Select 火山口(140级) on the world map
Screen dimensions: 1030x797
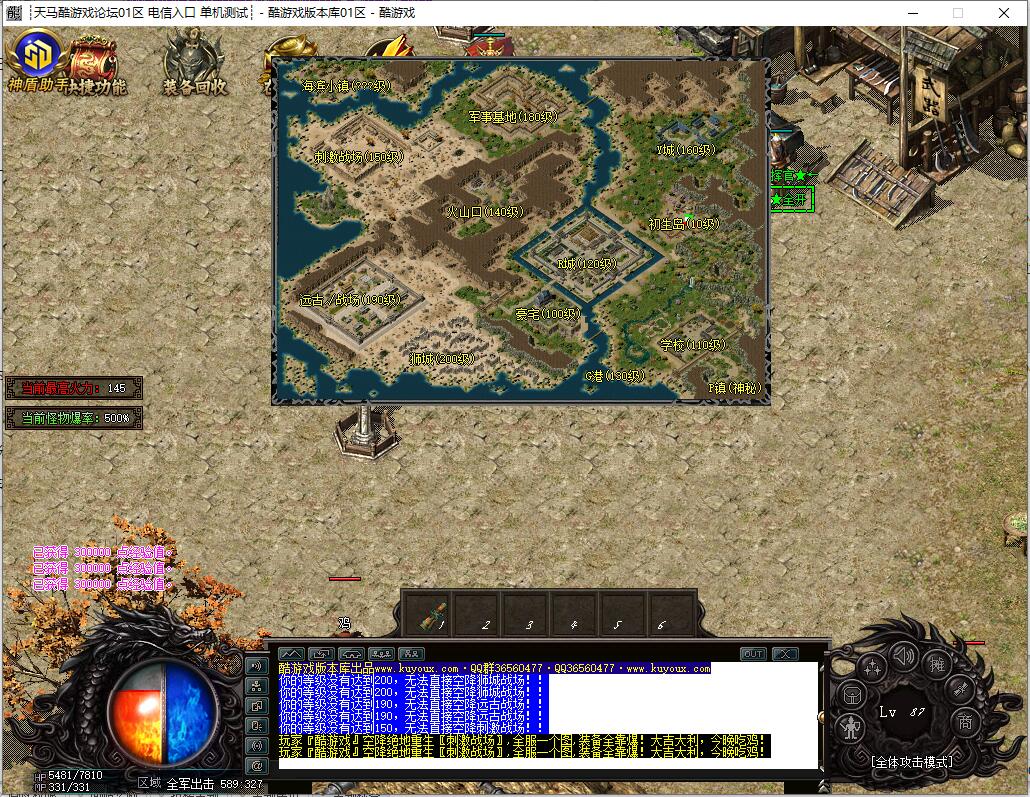(x=485, y=212)
